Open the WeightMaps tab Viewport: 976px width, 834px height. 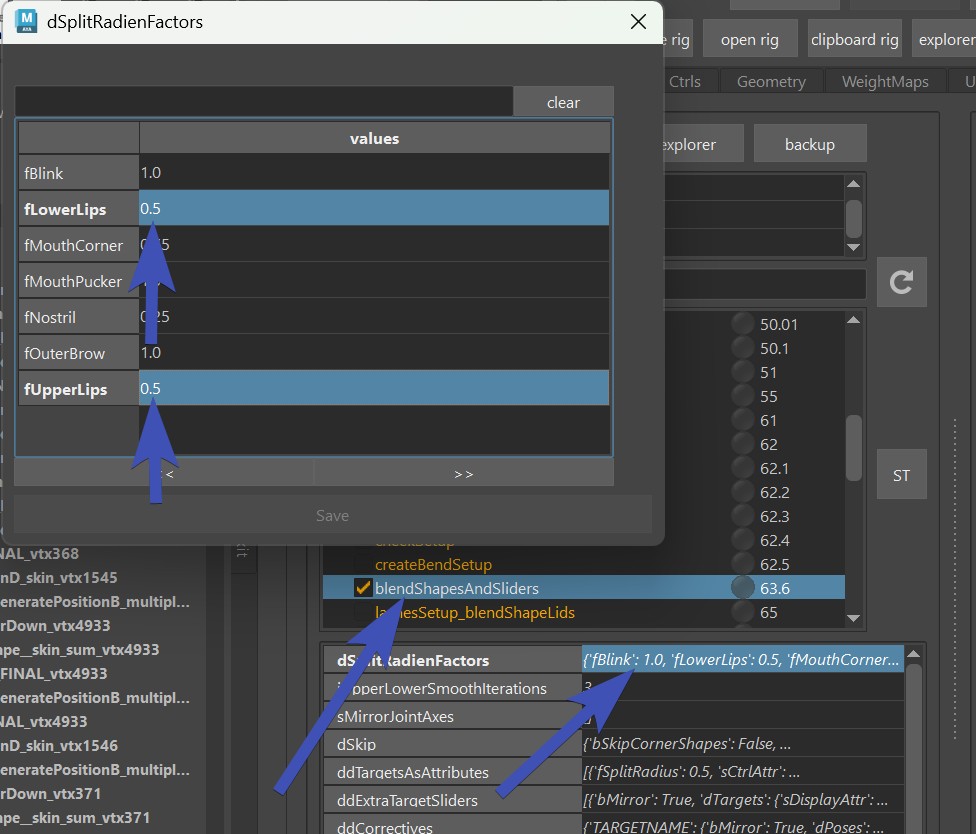coord(884,82)
